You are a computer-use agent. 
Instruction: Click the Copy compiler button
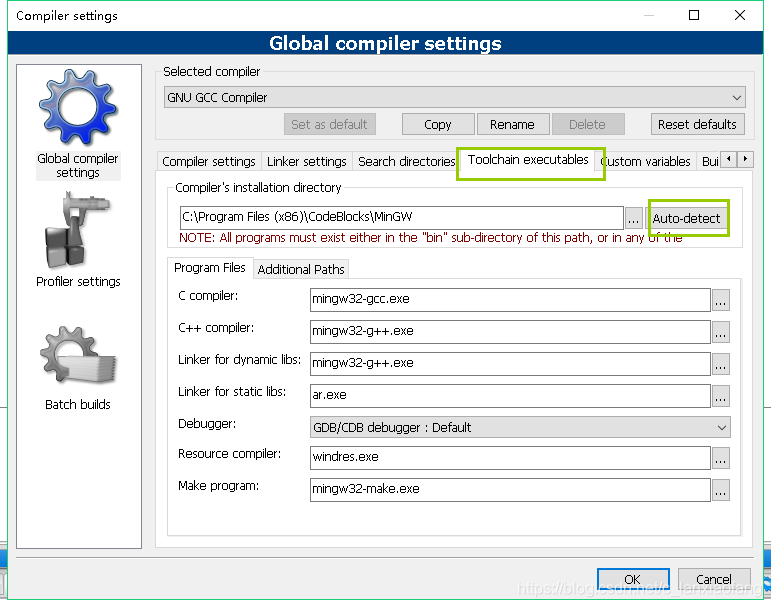click(437, 125)
